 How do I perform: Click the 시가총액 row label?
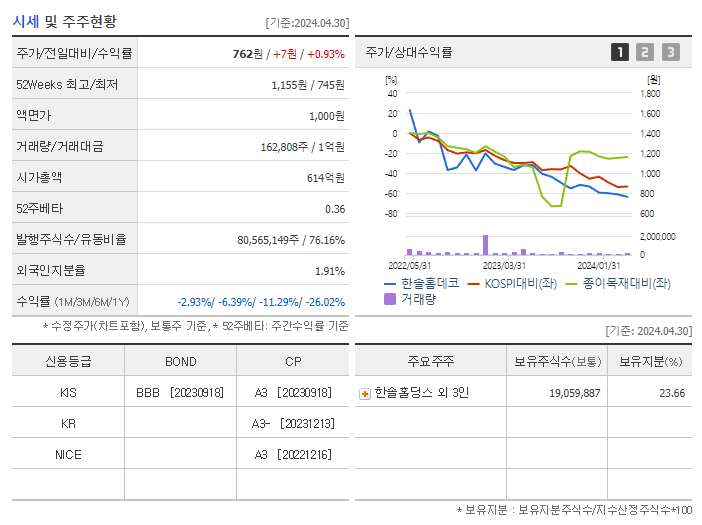point(39,178)
